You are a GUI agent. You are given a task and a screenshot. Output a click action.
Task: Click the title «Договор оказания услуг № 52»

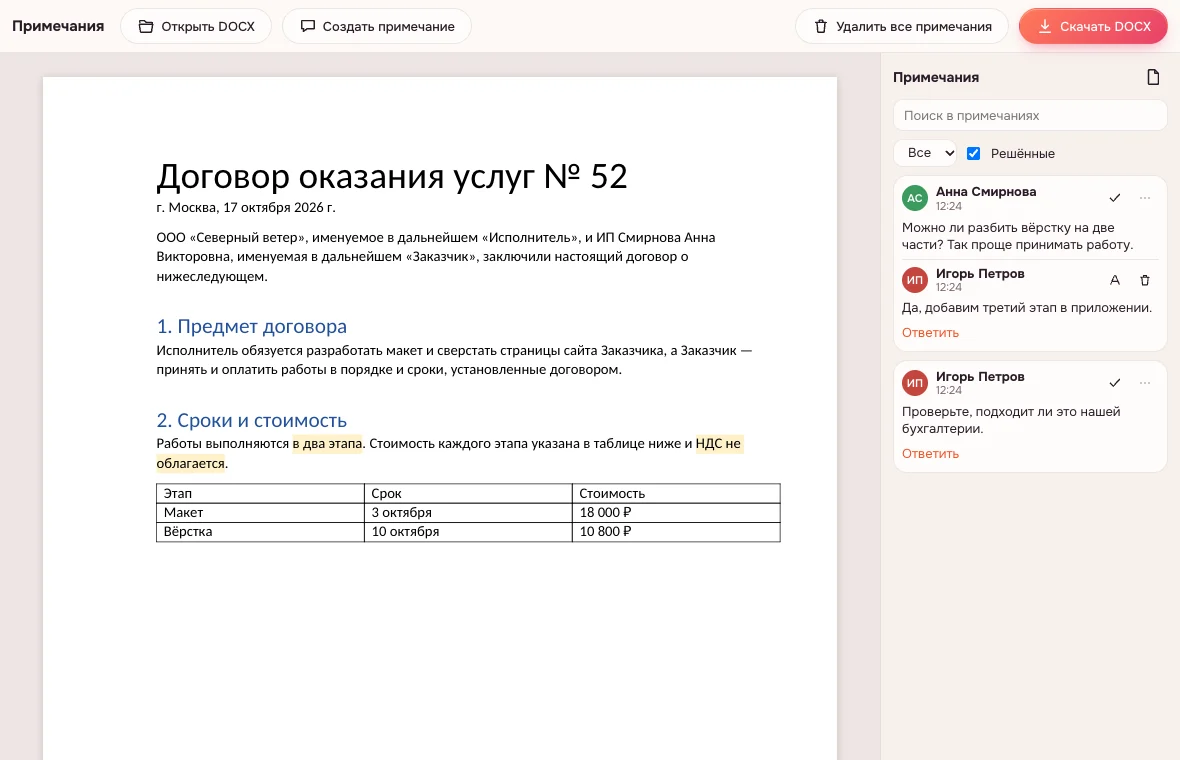tap(391, 177)
